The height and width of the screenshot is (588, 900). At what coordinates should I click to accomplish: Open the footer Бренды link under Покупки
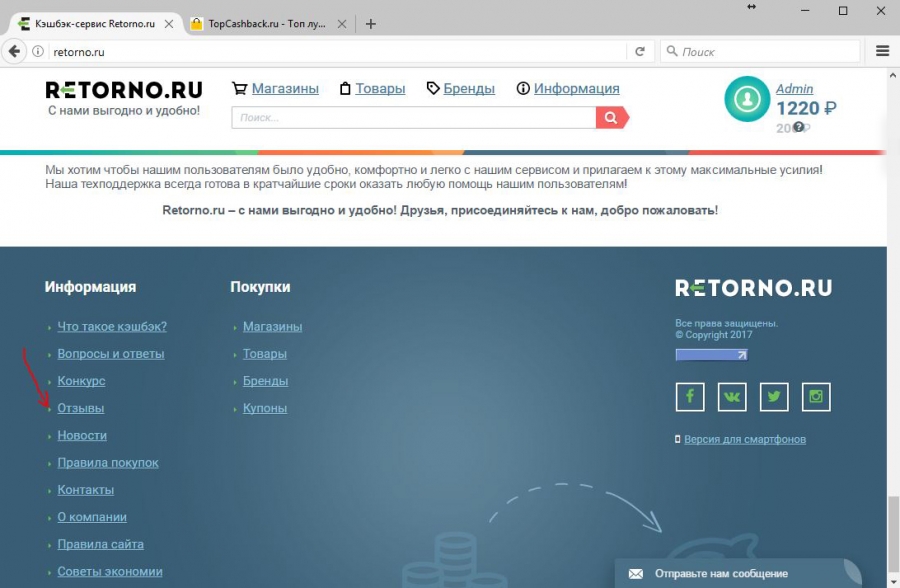[265, 381]
